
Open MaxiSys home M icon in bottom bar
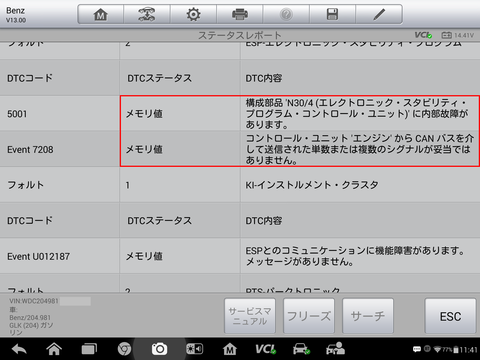[230, 349]
